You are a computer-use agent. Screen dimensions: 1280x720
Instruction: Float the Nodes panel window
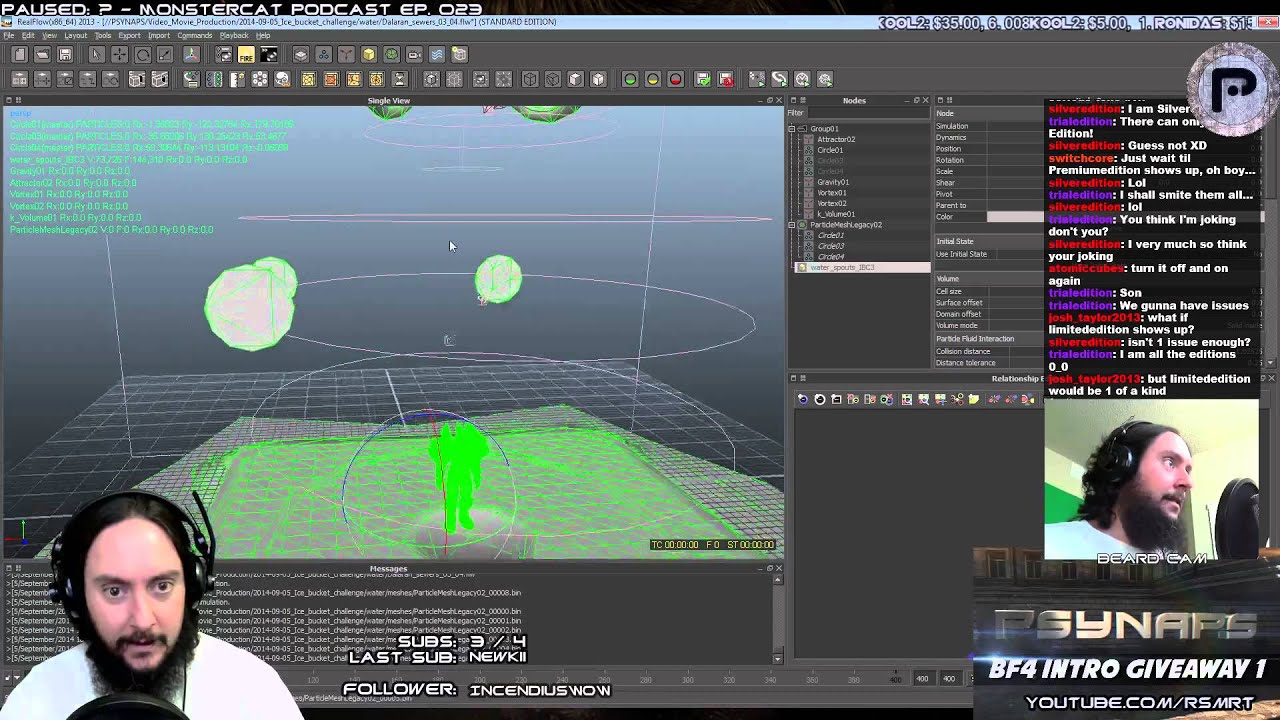pos(916,100)
